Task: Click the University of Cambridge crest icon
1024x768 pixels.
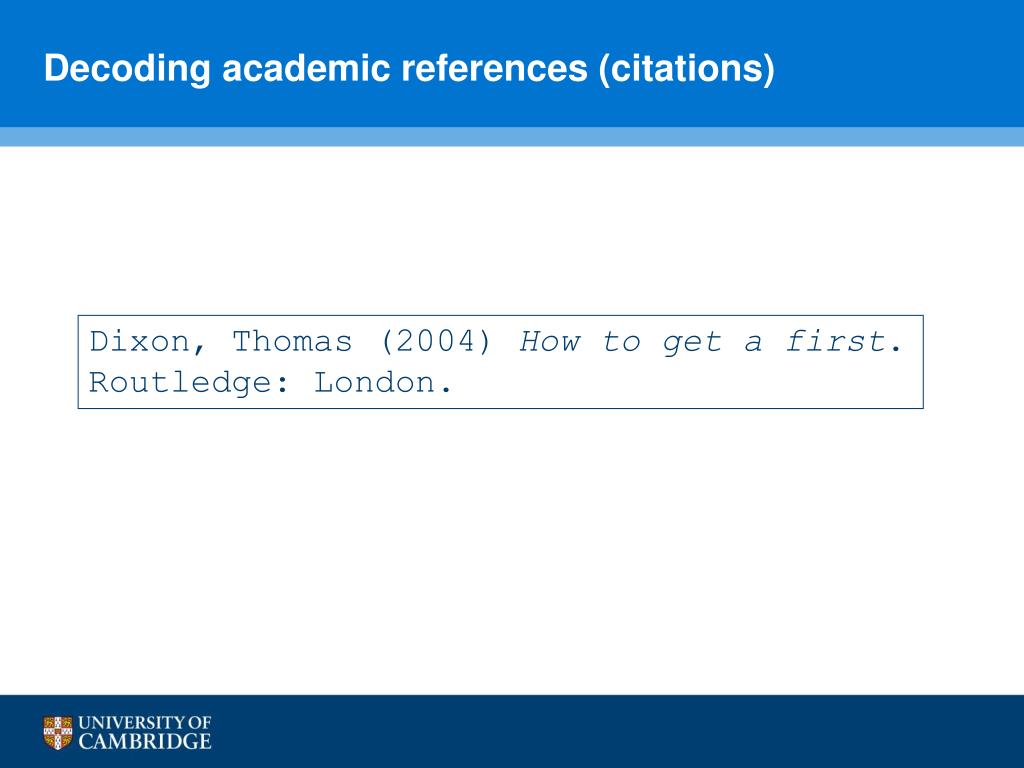Action: pyautogui.click(x=57, y=733)
